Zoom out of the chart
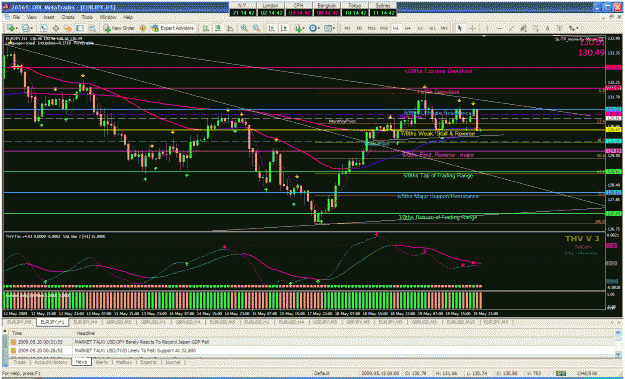The image size is (625, 379). pyautogui.click(x=256, y=28)
